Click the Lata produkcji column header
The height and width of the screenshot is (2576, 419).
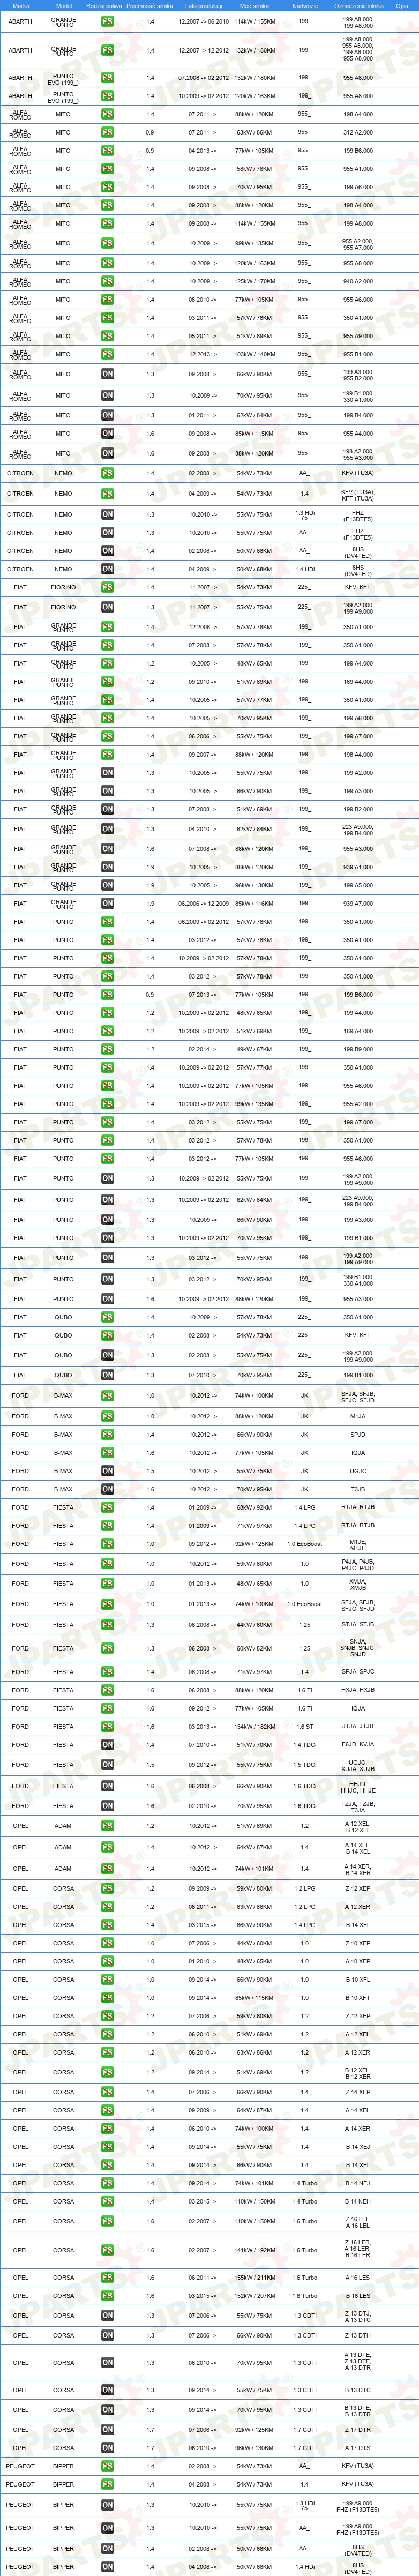coord(204,5)
